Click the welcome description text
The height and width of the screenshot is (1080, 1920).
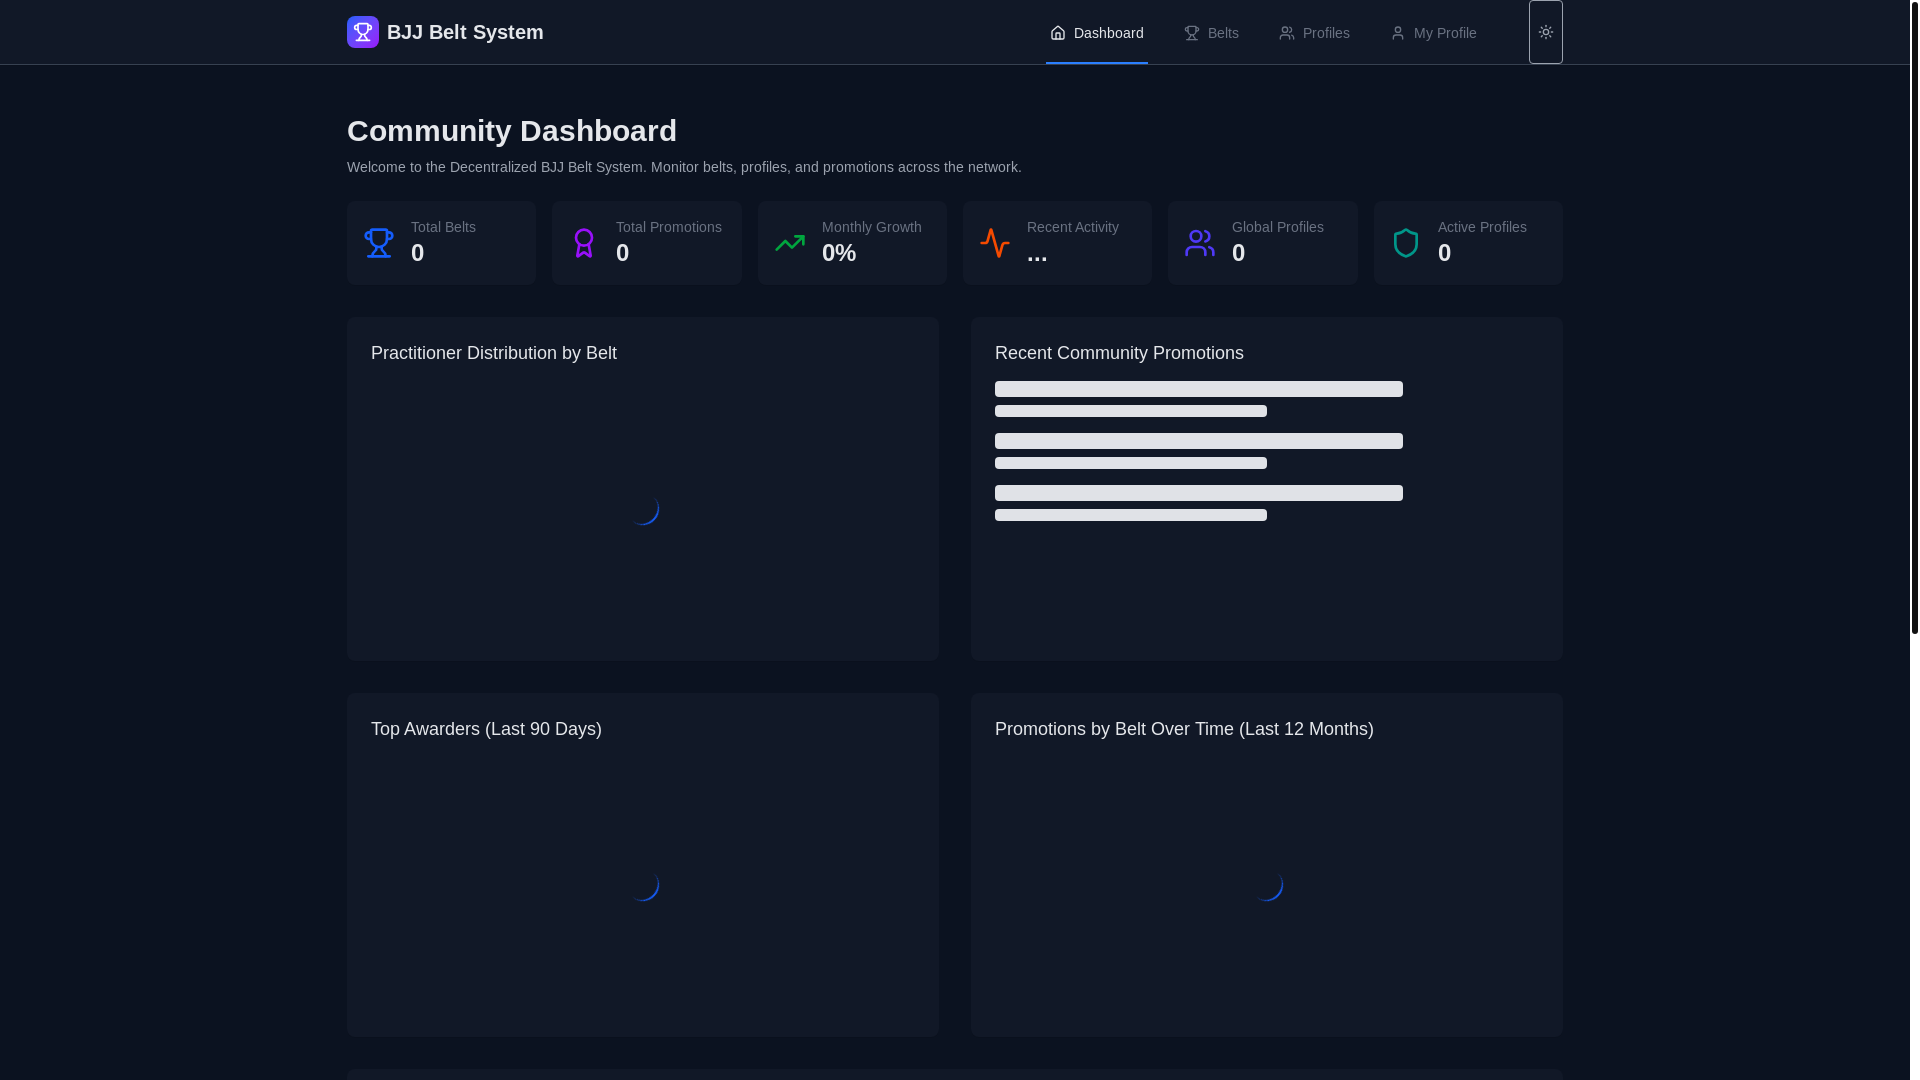684,167
